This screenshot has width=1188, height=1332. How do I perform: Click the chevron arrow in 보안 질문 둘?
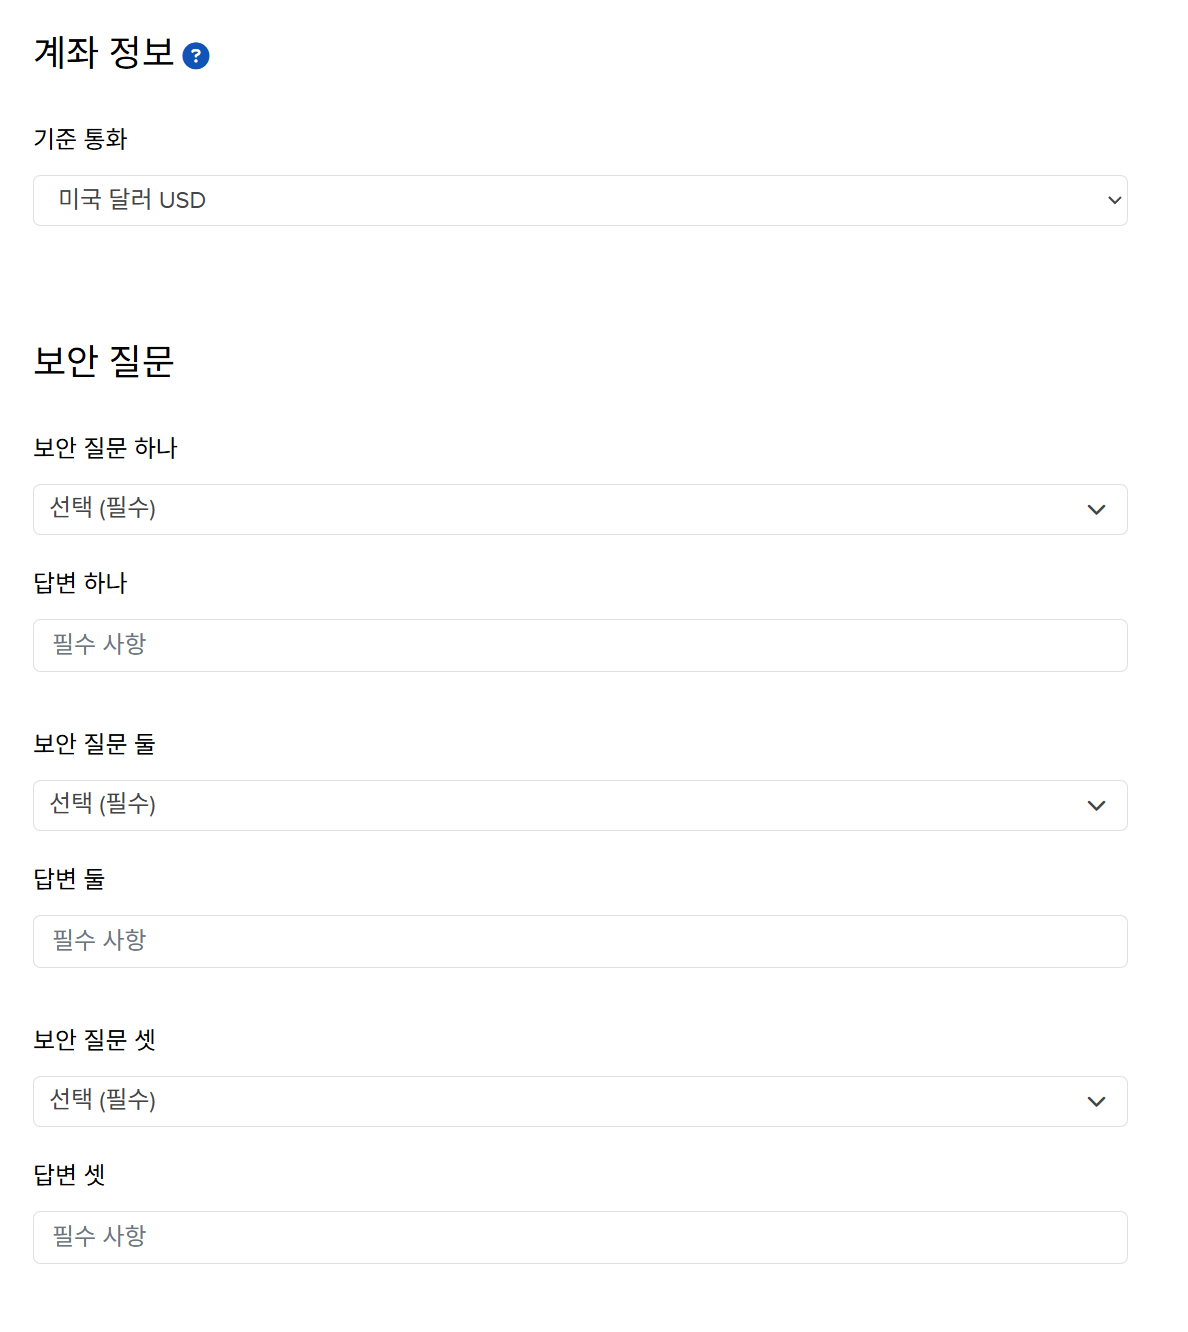[x=1096, y=806]
